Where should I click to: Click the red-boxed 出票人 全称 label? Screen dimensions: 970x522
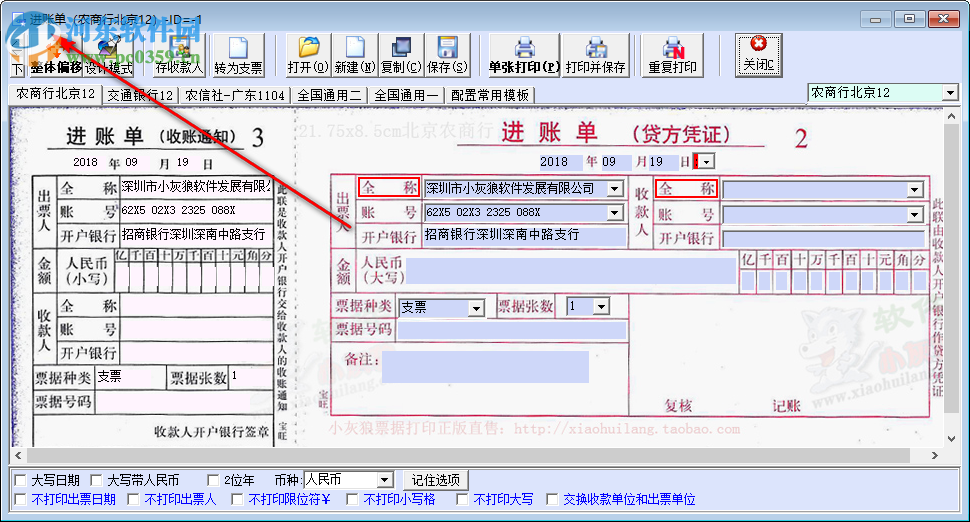coord(388,187)
